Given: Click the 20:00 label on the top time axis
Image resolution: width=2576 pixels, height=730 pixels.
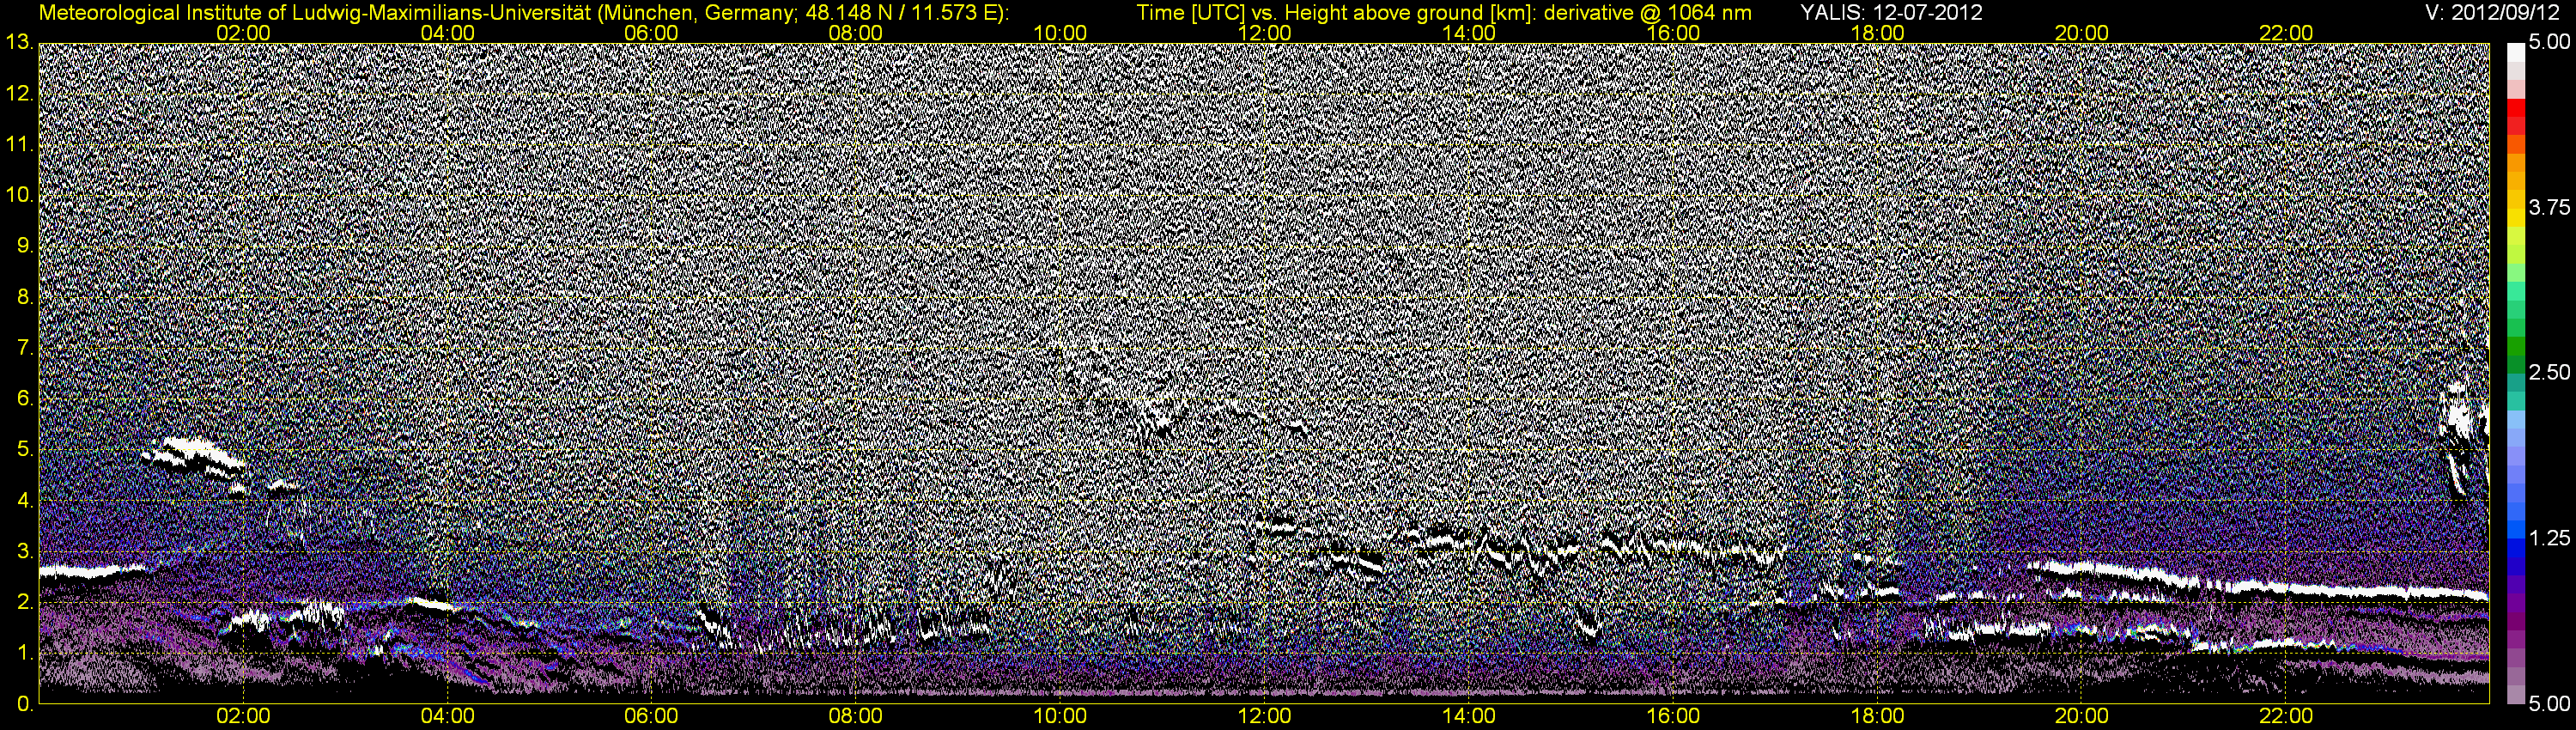Looking at the screenshot, I should coord(2081,33).
